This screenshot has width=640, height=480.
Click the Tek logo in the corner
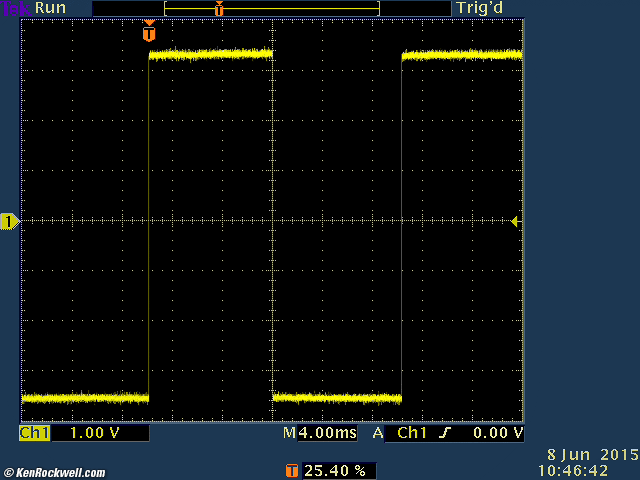point(15,8)
